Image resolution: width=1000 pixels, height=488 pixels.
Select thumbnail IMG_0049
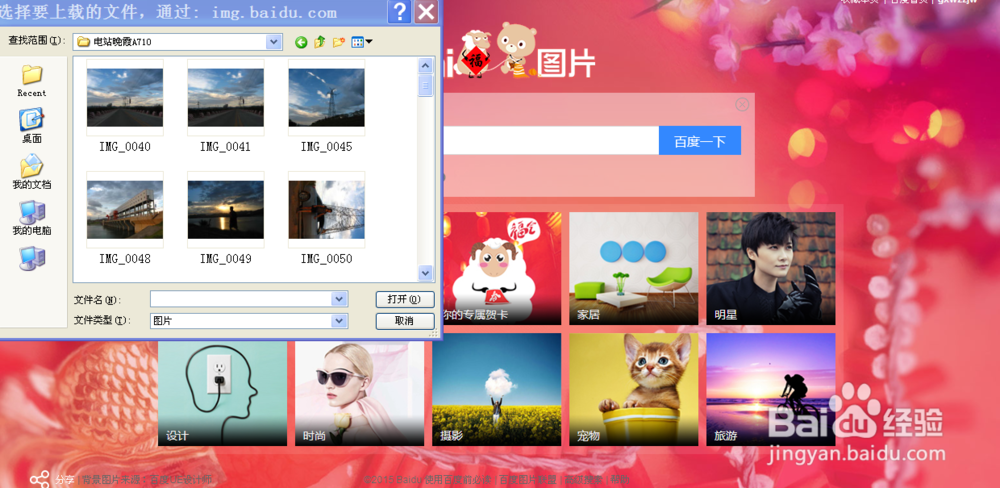point(226,209)
